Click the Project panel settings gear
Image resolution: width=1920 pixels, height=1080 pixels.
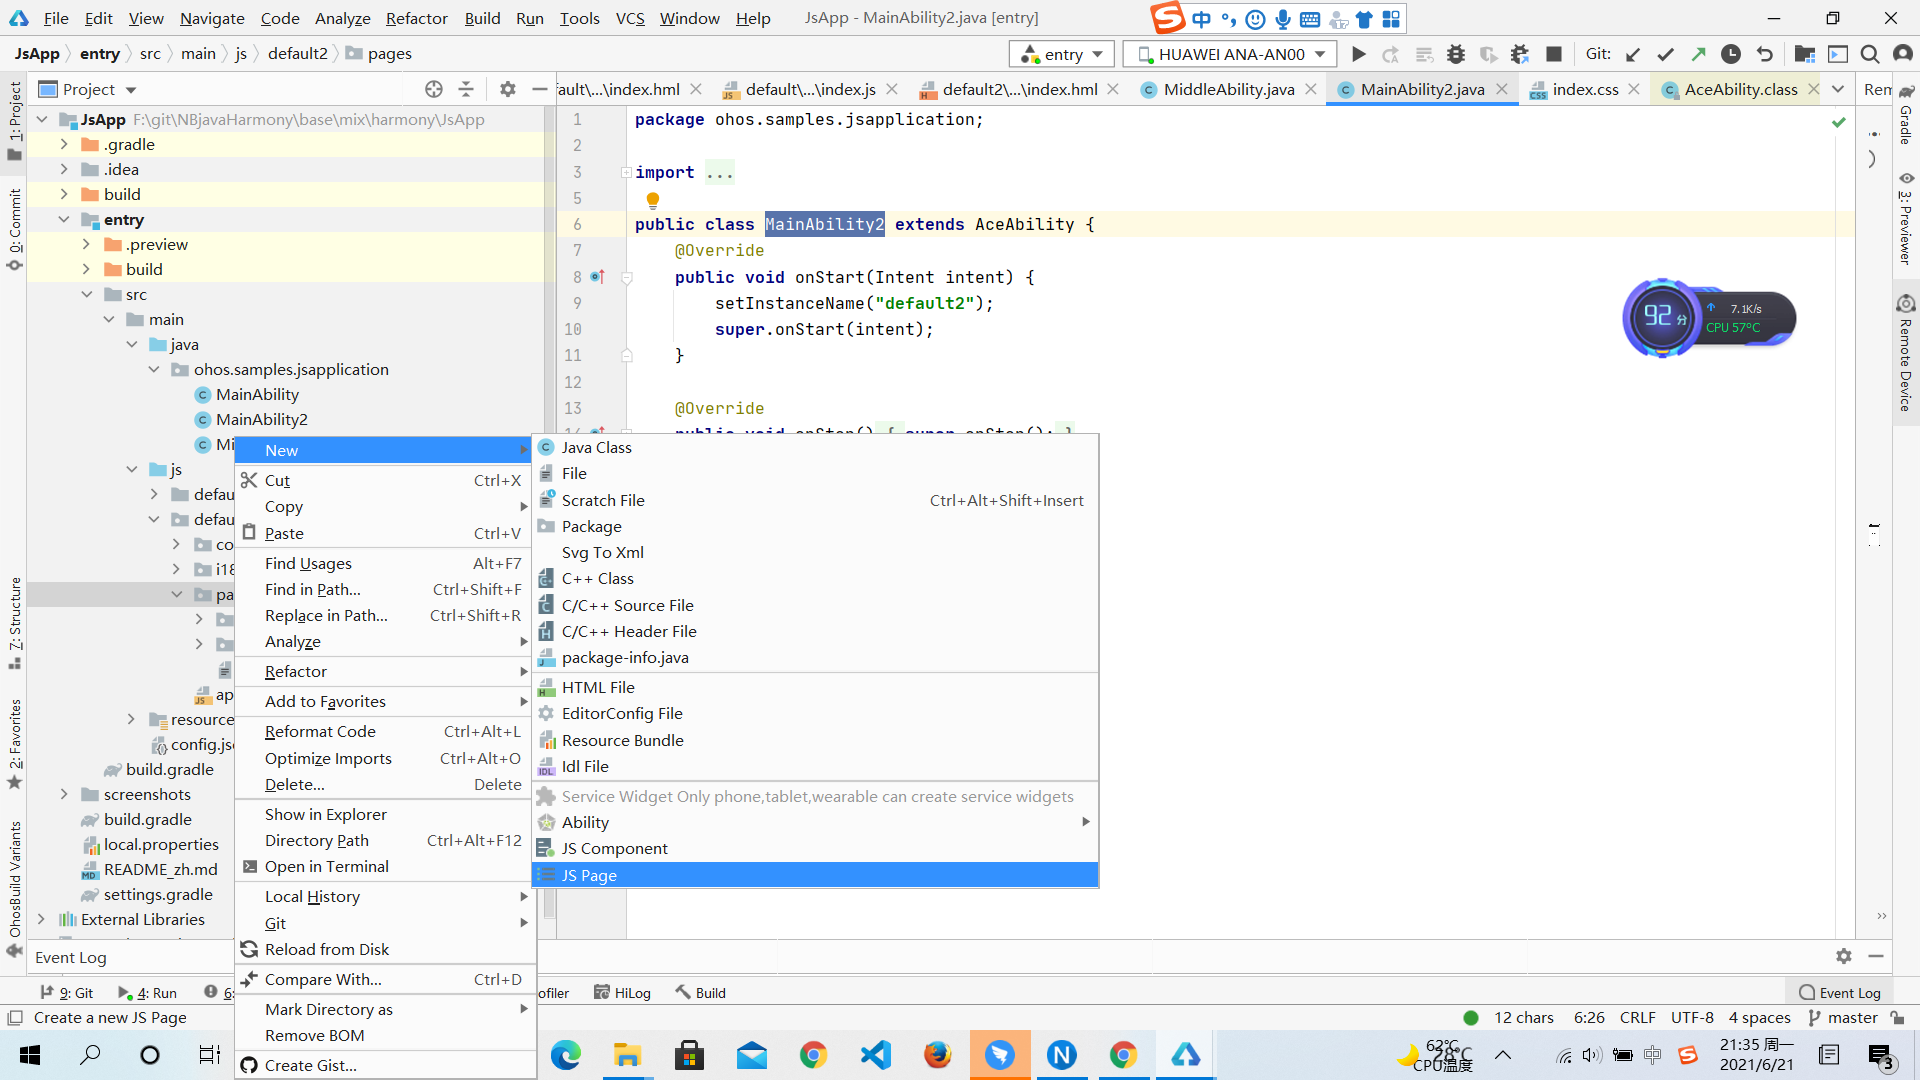click(507, 89)
